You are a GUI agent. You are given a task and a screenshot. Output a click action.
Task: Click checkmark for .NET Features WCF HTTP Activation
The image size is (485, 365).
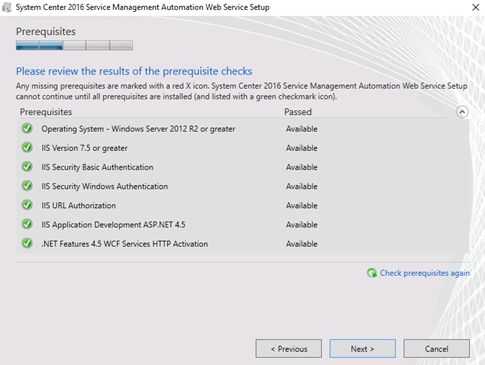(x=27, y=243)
